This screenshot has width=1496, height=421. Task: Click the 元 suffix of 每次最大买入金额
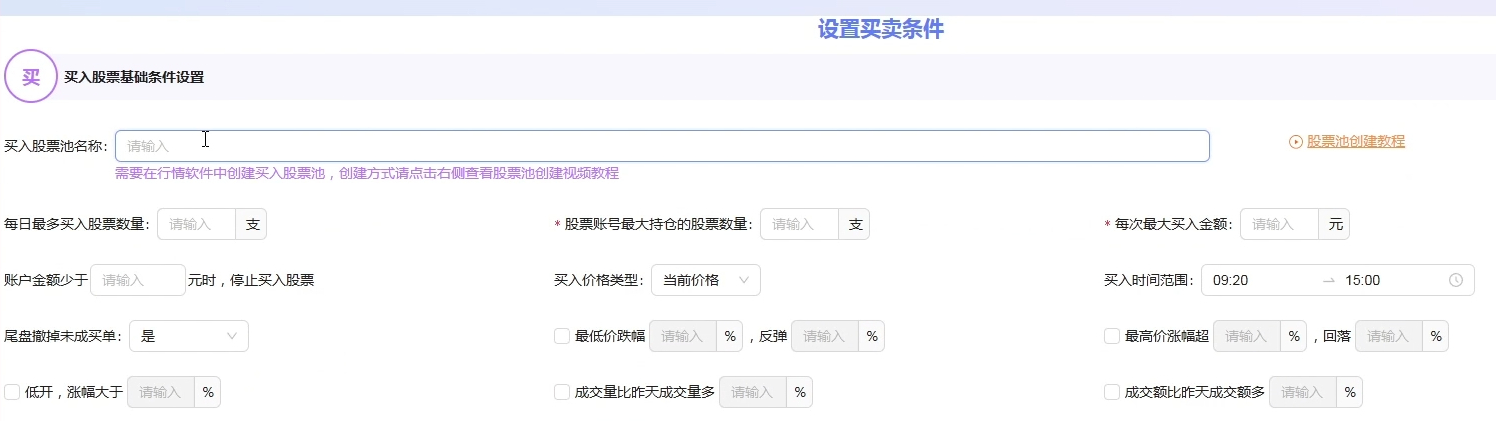click(1335, 224)
